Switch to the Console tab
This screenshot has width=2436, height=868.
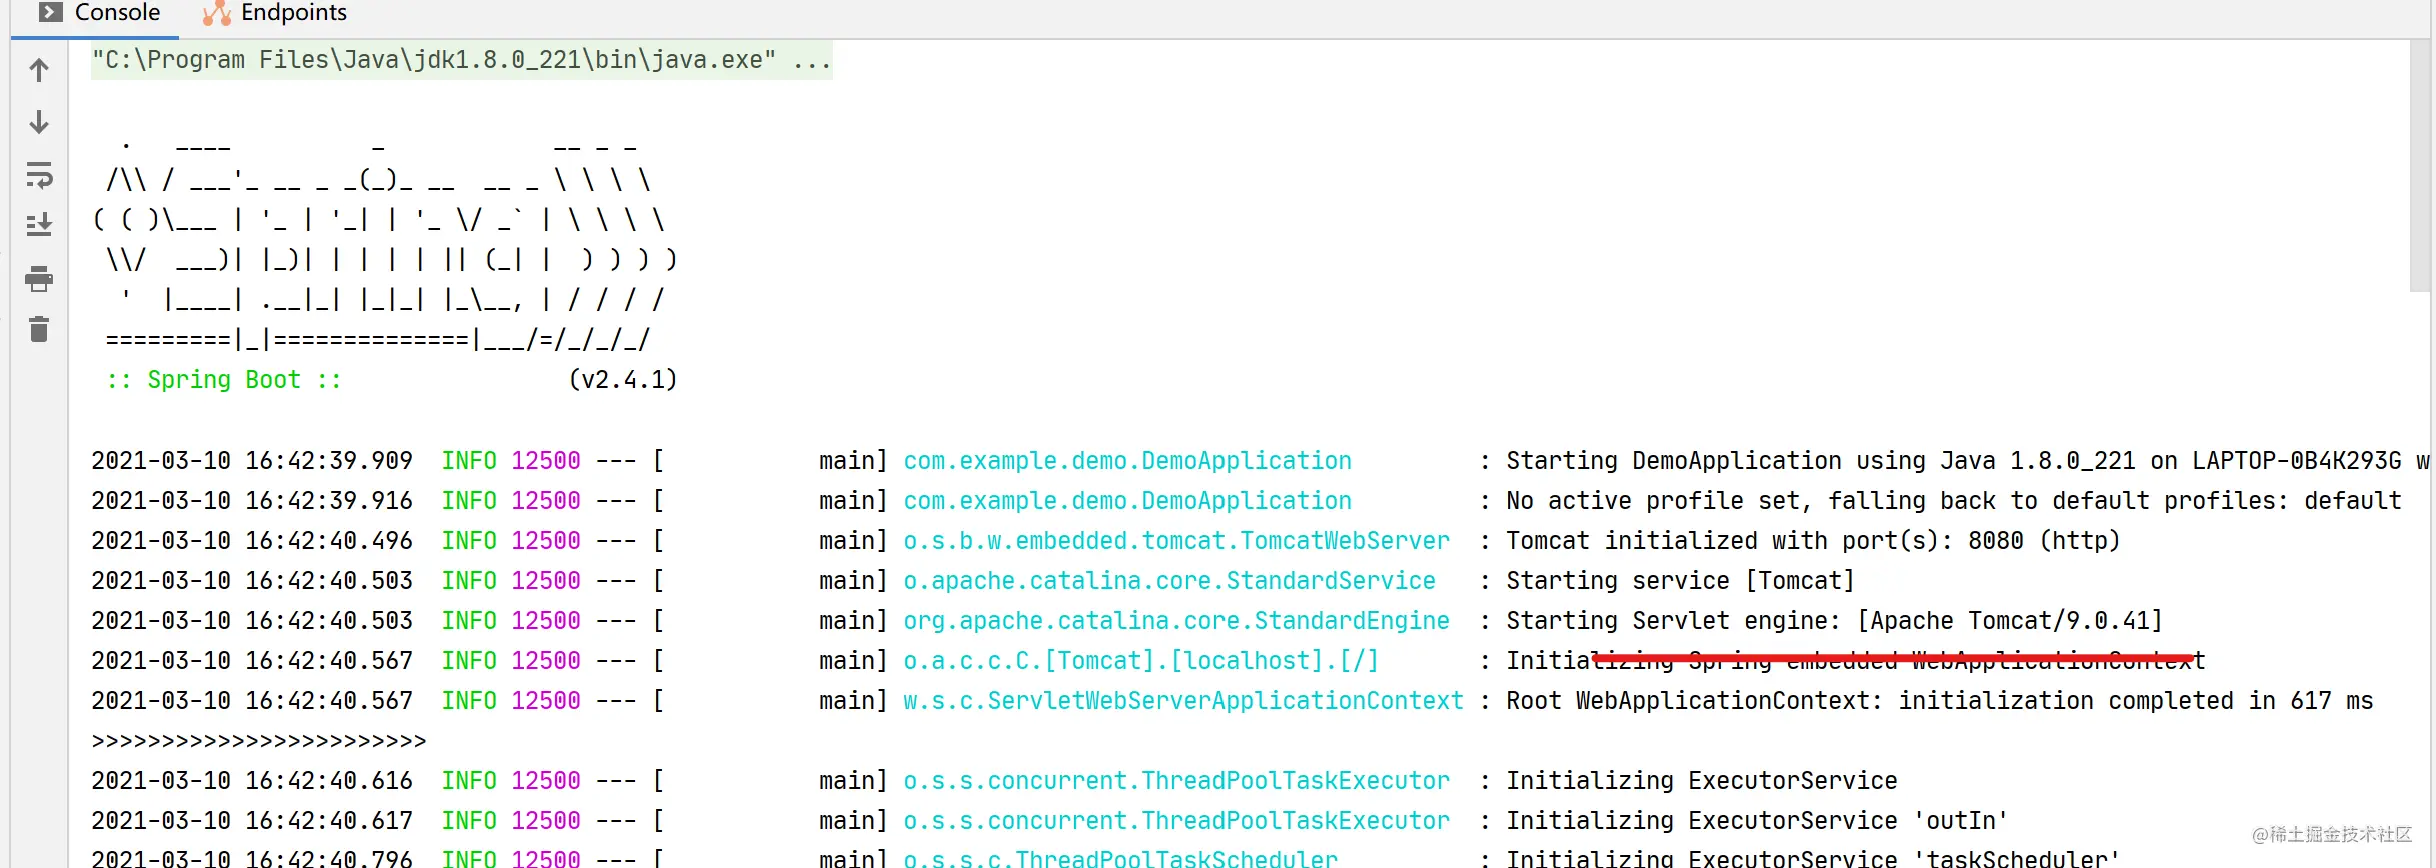[x=98, y=13]
